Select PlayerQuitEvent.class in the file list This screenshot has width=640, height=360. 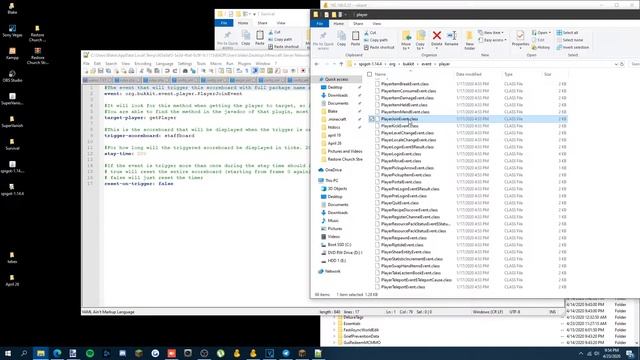[x=400, y=203]
